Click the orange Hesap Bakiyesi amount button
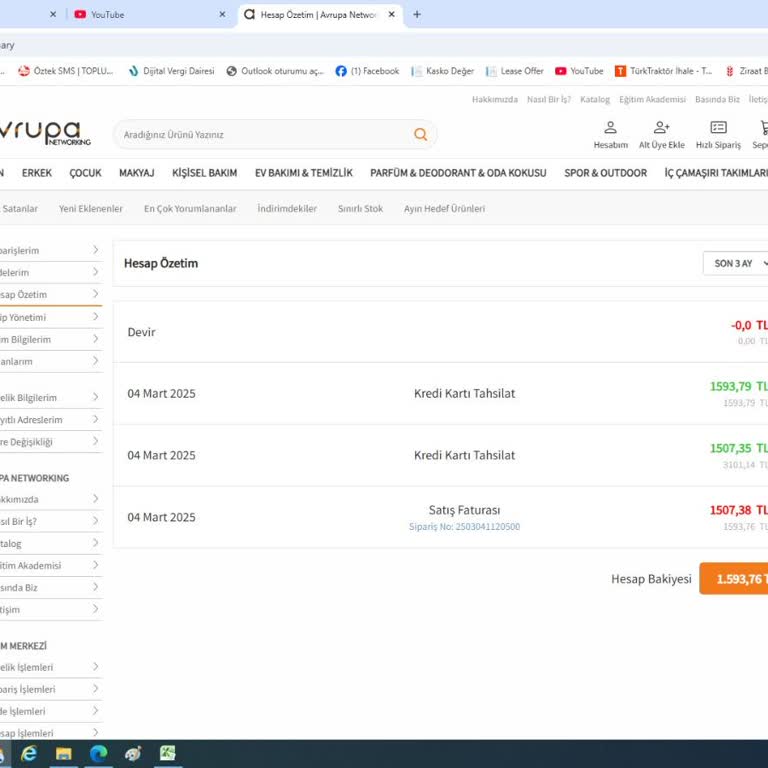Screen dimensions: 768x768 coord(734,578)
